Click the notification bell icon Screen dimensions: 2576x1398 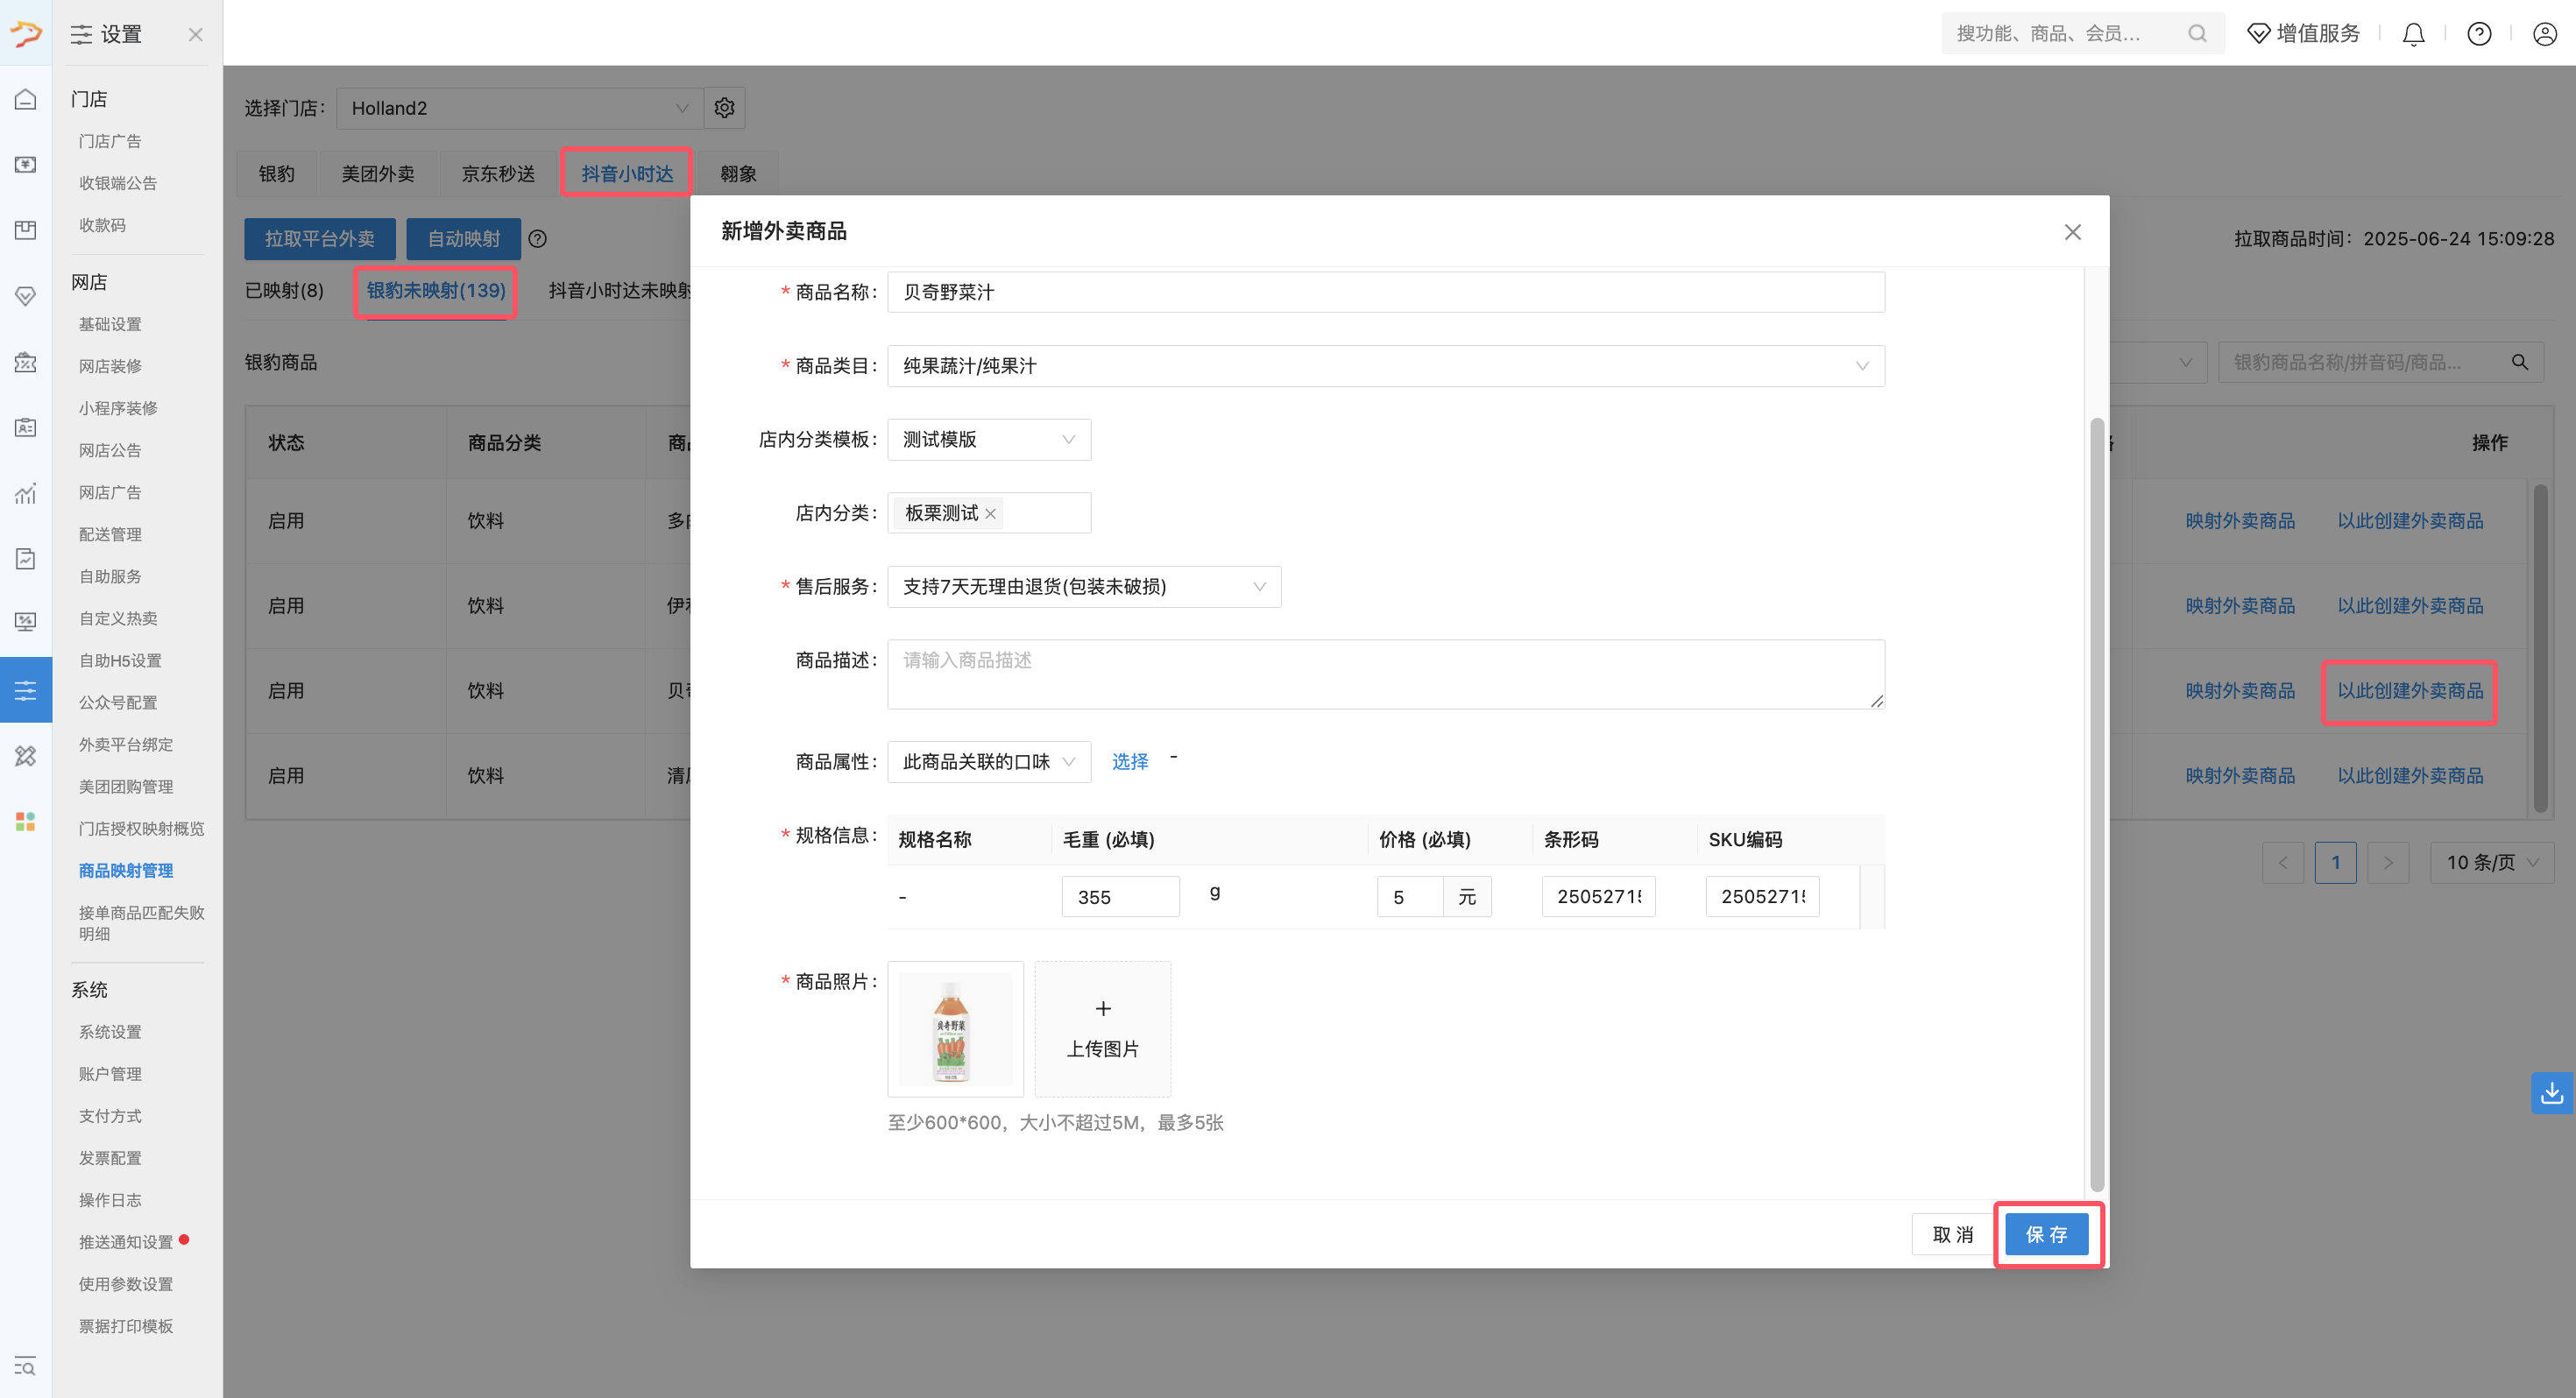[2413, 34]
